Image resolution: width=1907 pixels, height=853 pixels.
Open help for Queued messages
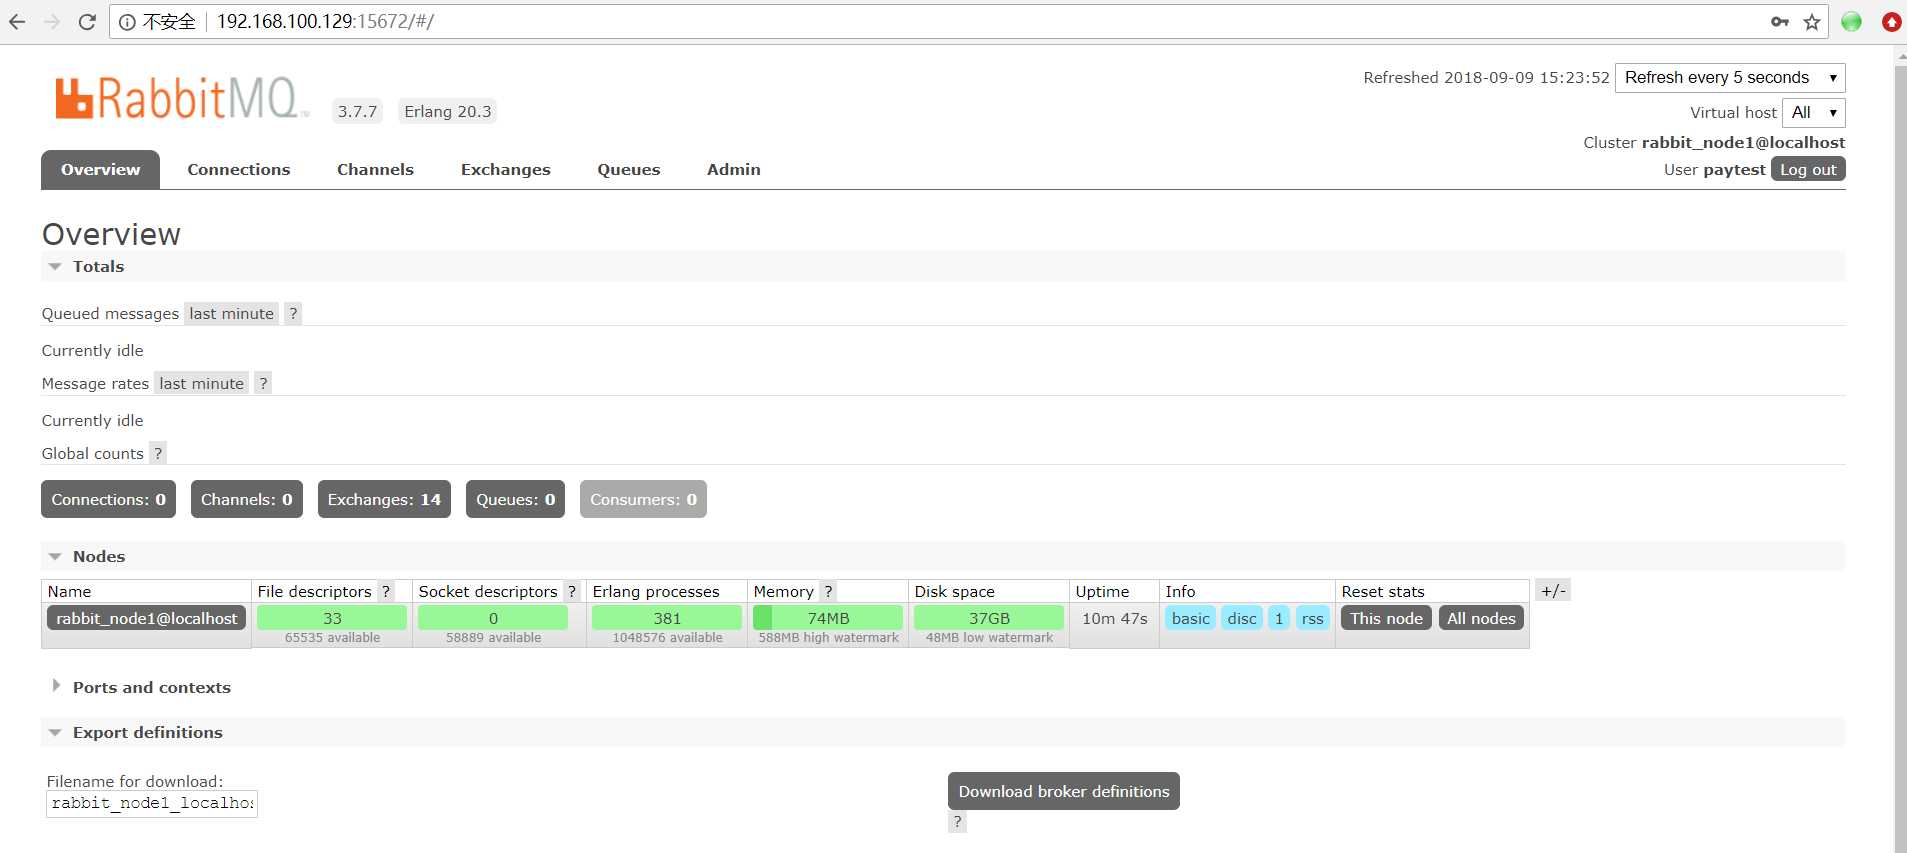click(293, 314)
